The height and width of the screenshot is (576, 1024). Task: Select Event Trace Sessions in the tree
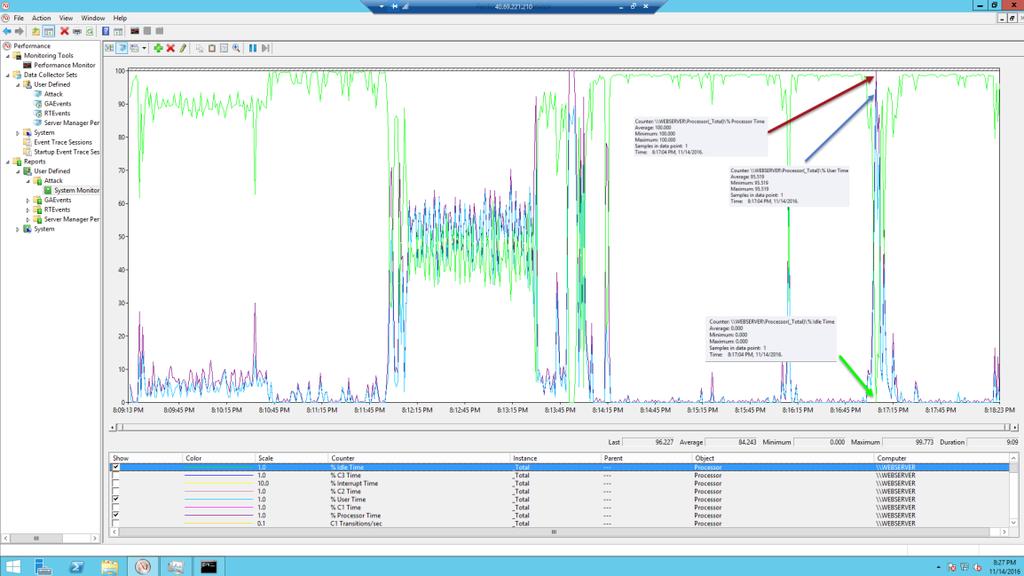coord(63,142)
